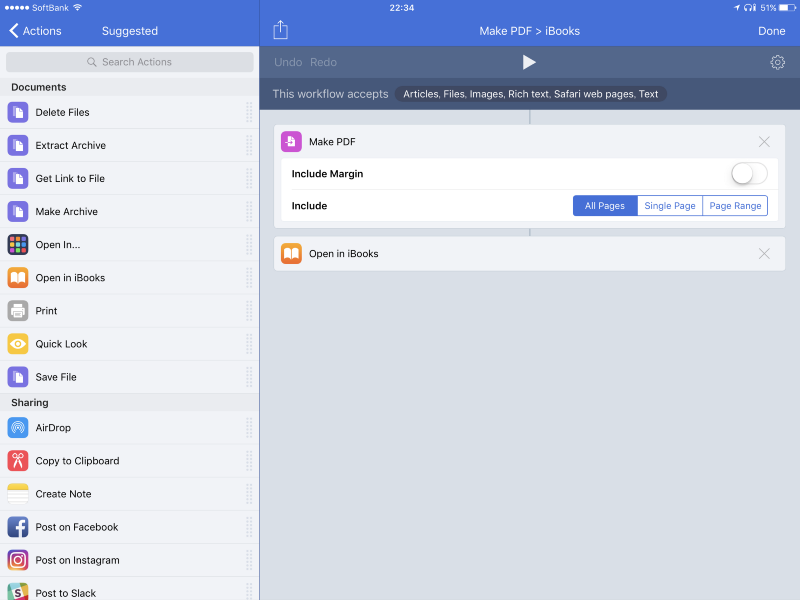Tap the Get Link to File icon
The height and width of the screenshot is (600, 800).
click(x=18, y=179)
